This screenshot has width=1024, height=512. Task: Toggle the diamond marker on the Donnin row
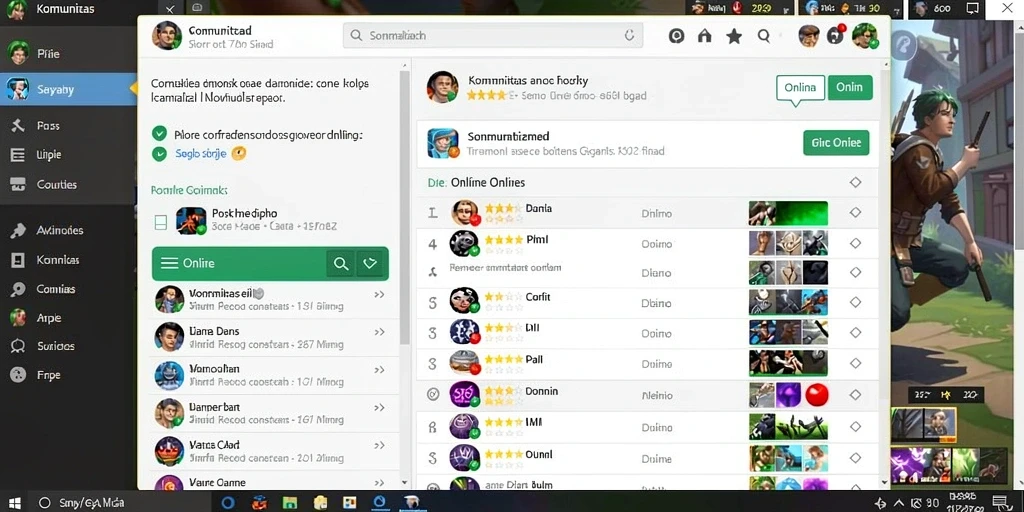[x=856, y=394]
